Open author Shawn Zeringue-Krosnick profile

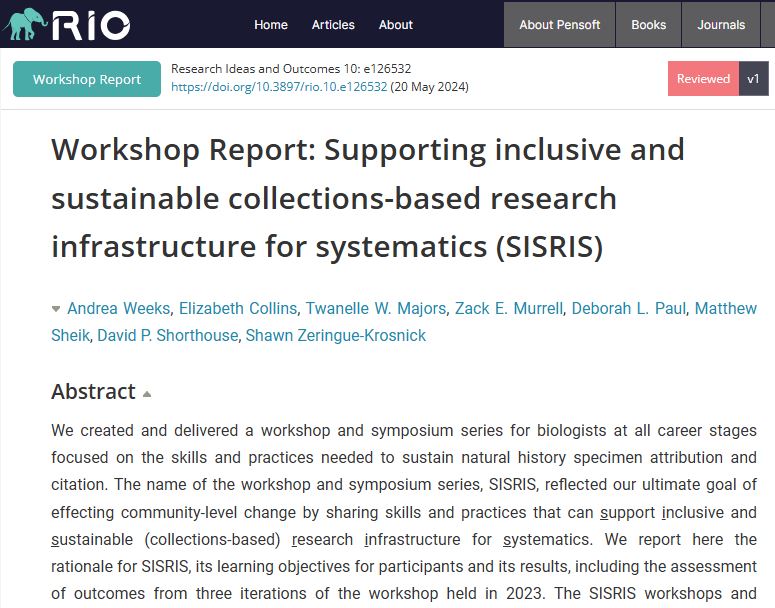tap(336, 336)
